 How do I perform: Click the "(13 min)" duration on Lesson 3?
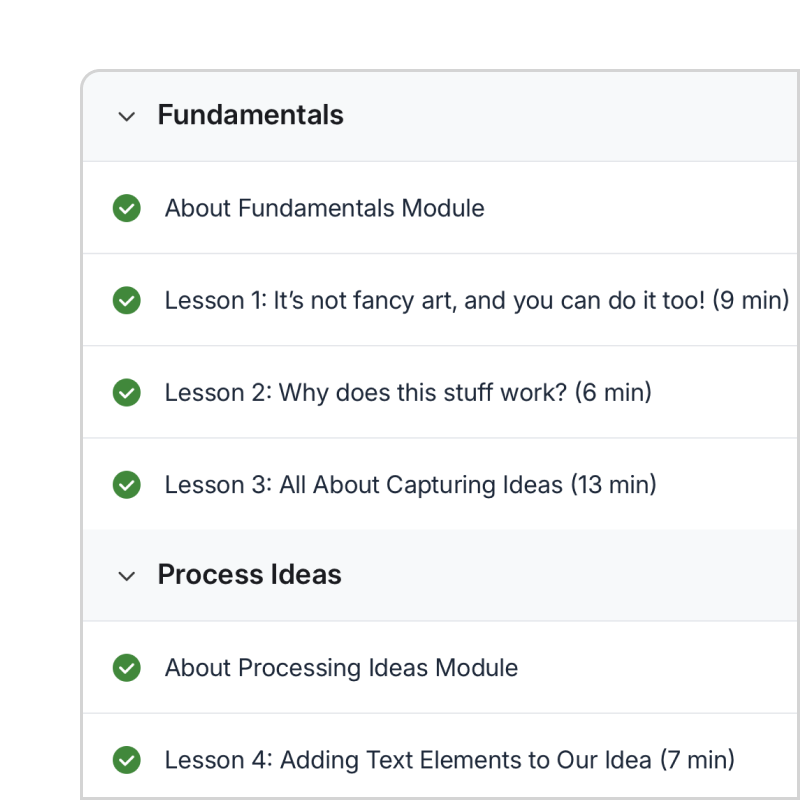pyautogui.click(x=614, y=485)
